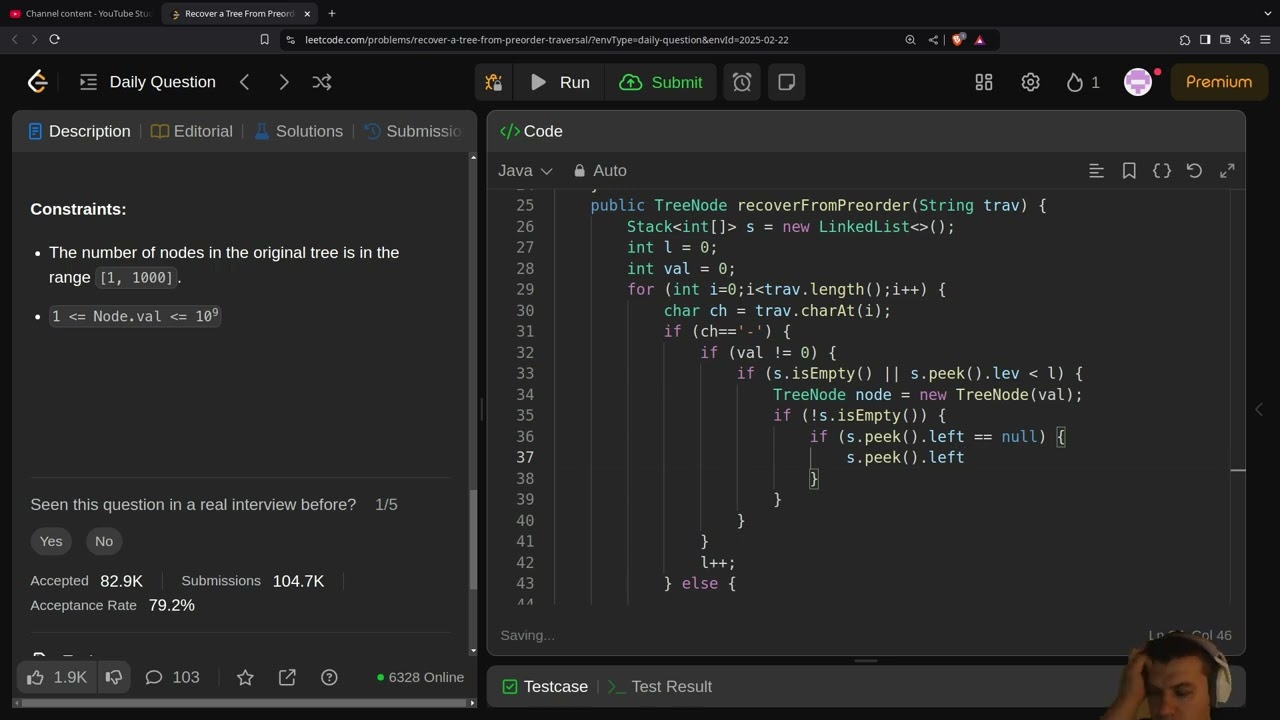Reload the browser page

(x=54, y=39)
